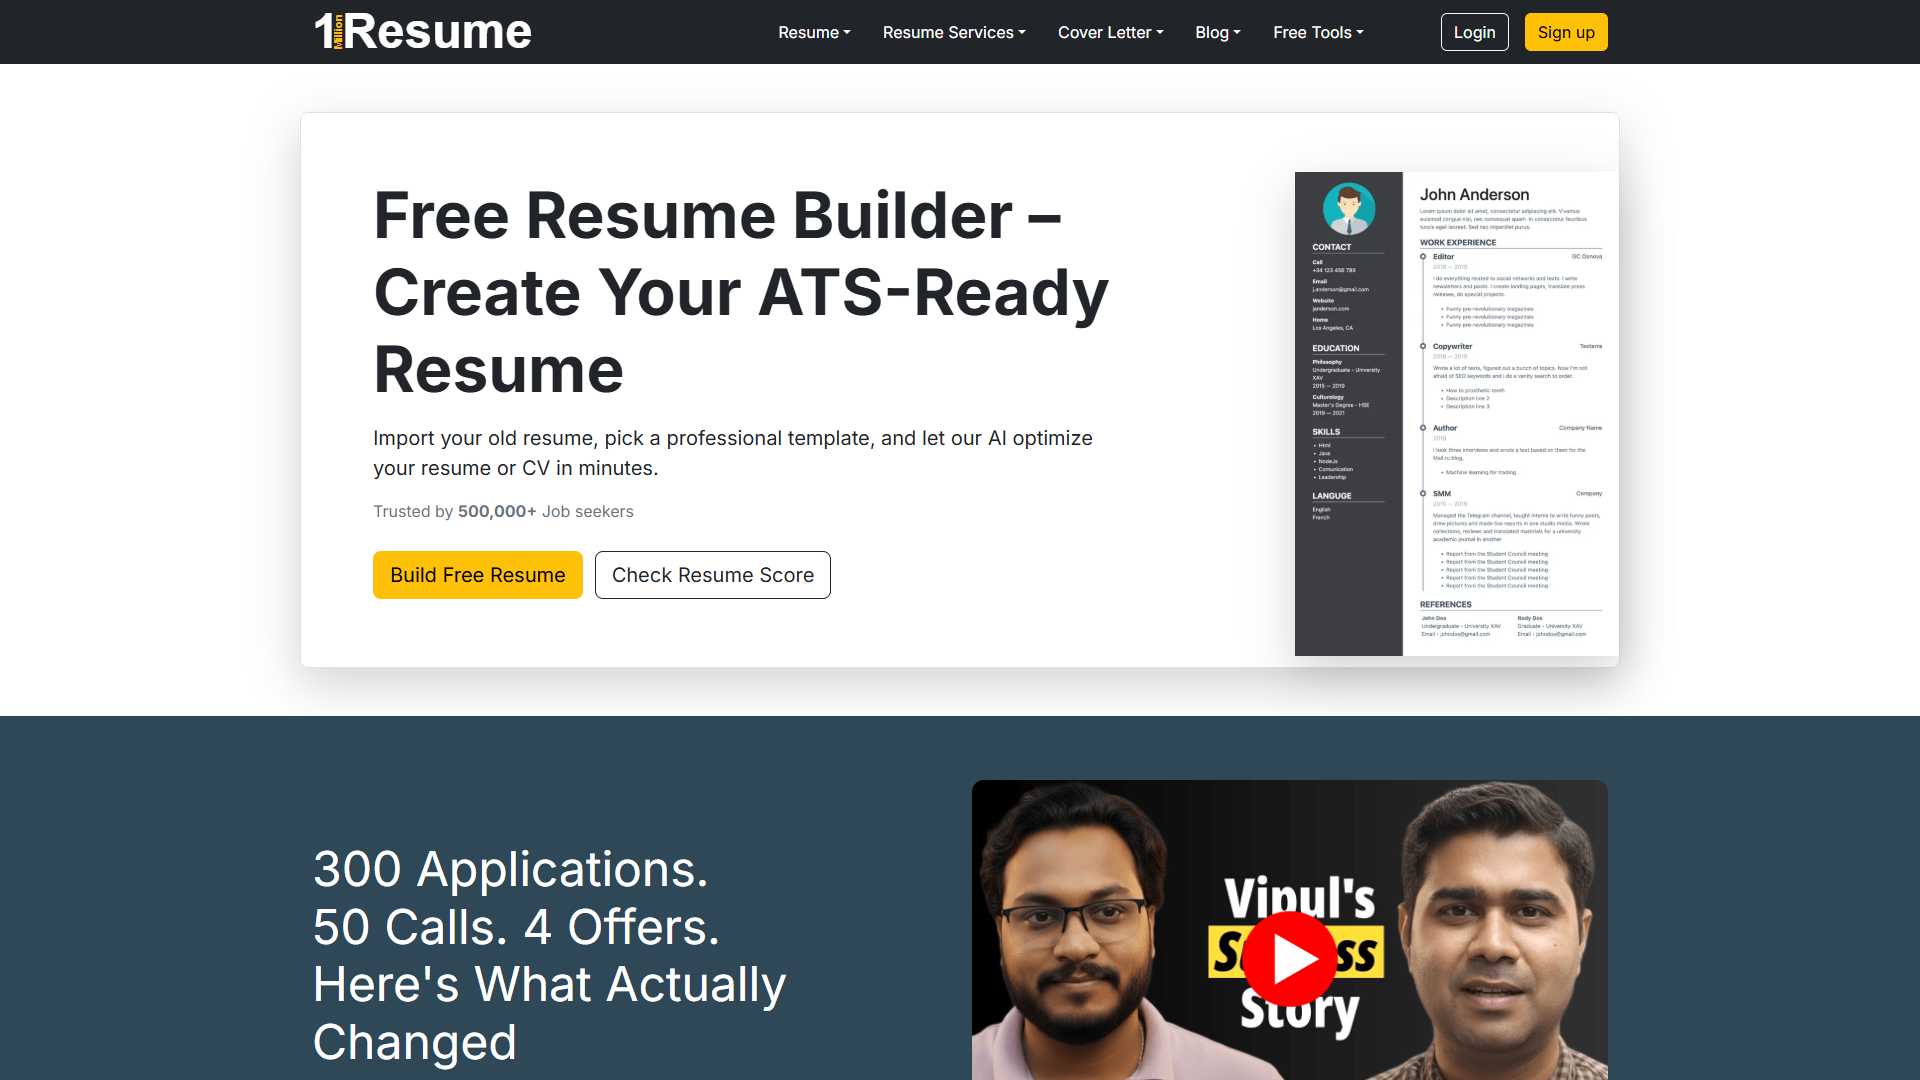The width and height of the screenshot is (1920, 1080).
Task: Open the Resume dropdown menu
Action: (x=814, y=32)
